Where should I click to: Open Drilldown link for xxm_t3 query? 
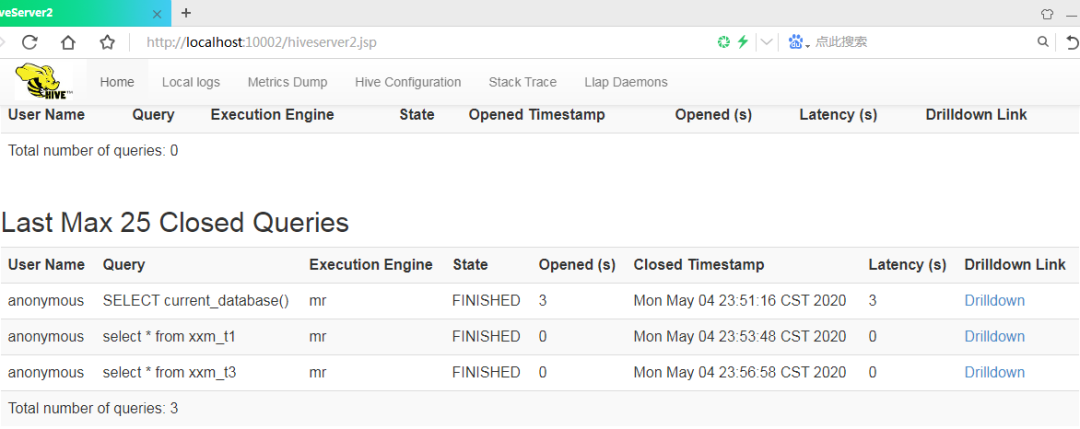[994, 373]
